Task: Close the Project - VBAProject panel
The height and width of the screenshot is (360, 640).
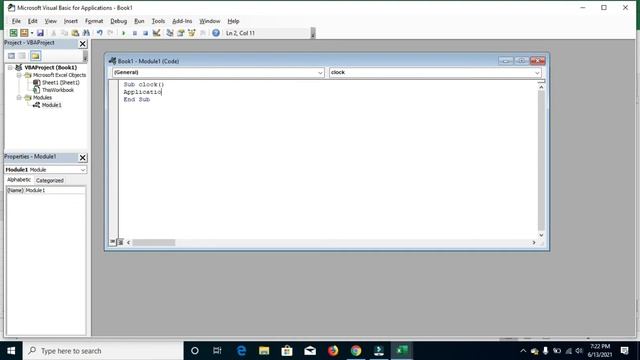Action: tap(83, 44)
